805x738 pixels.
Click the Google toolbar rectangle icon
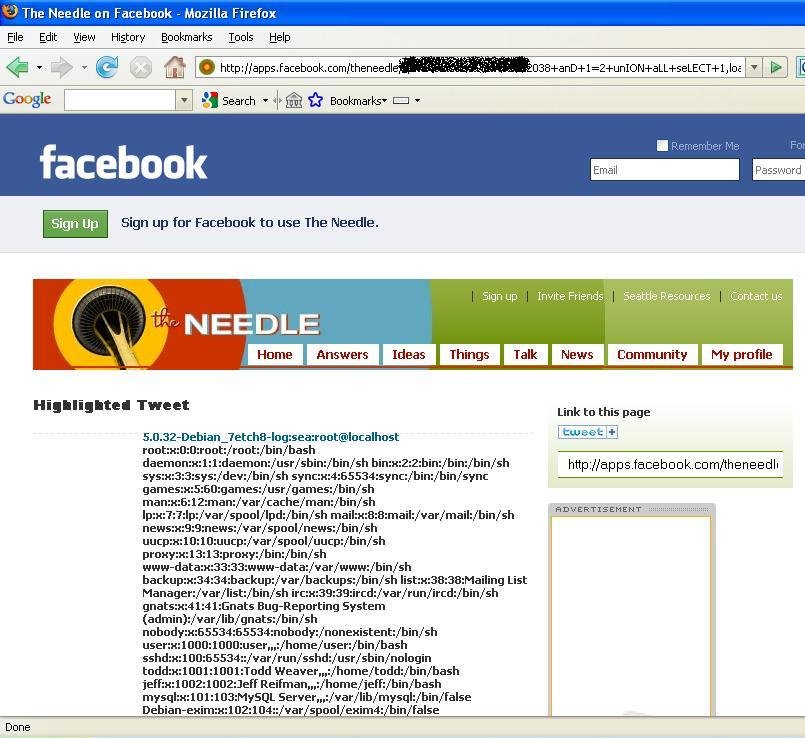pyautogui.click(x=401, y=101)
